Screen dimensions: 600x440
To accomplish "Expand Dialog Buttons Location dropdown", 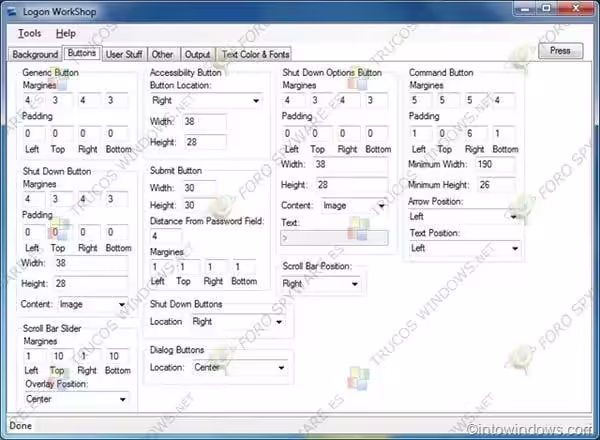I will tap(240, 368).
